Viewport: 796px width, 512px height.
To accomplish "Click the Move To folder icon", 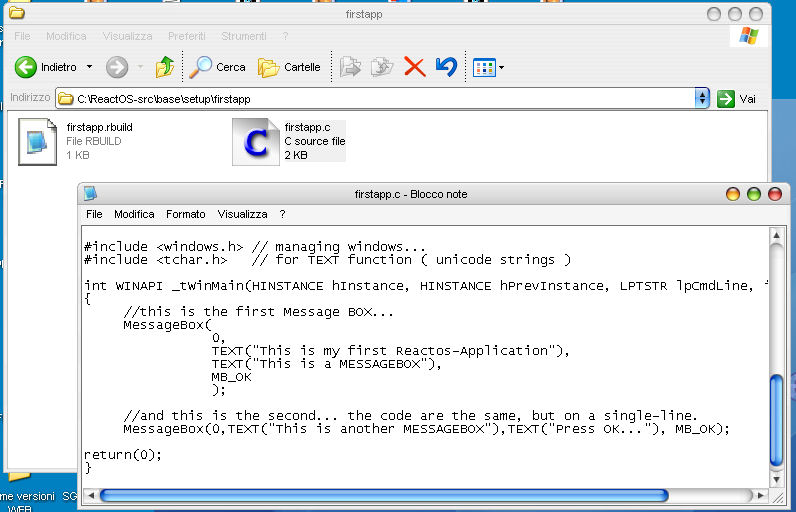I will tap(350, 67).
